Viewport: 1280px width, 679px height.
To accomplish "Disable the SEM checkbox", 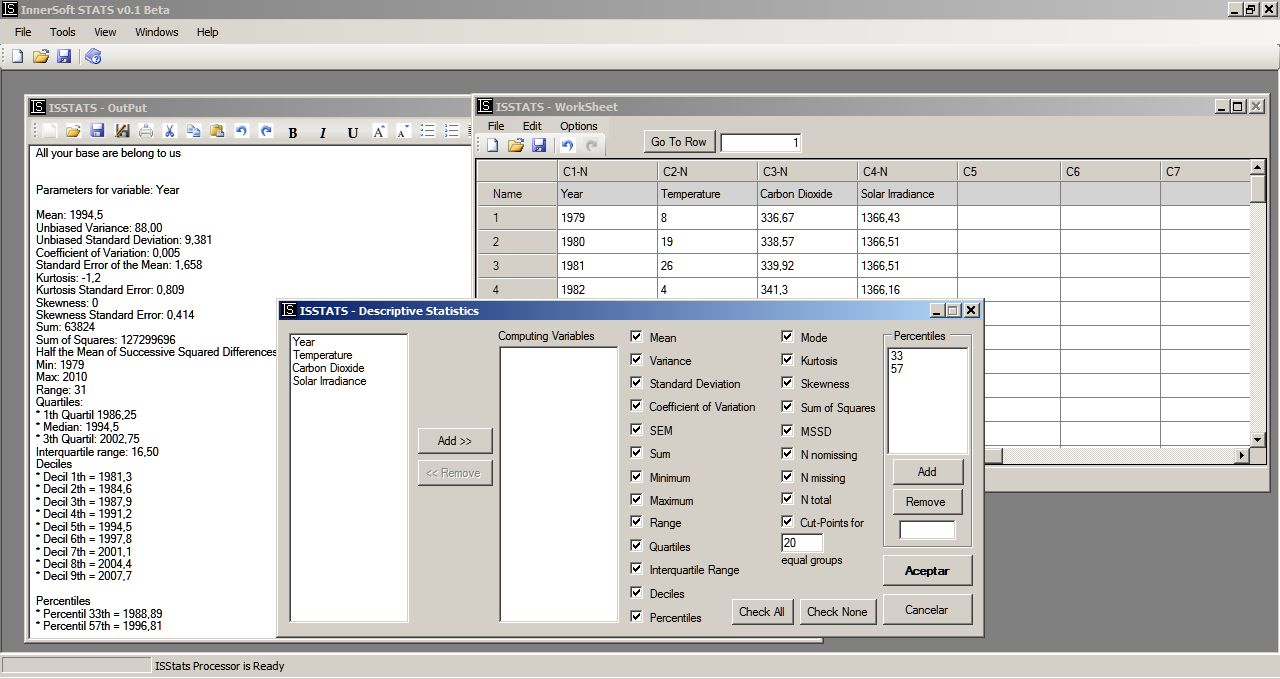I will point(637,430).
